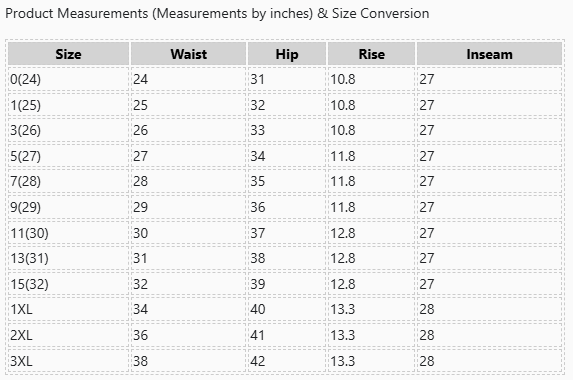The height and width of the screenshot is (380, 573).
Task: Click the 15(32) size cell
Action: pyautogui.click(x=69, y=284)
